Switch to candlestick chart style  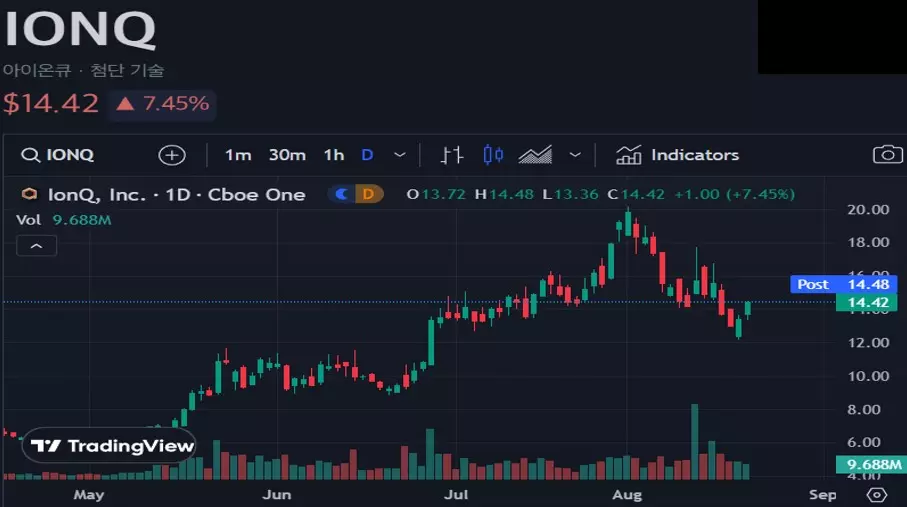493,155
